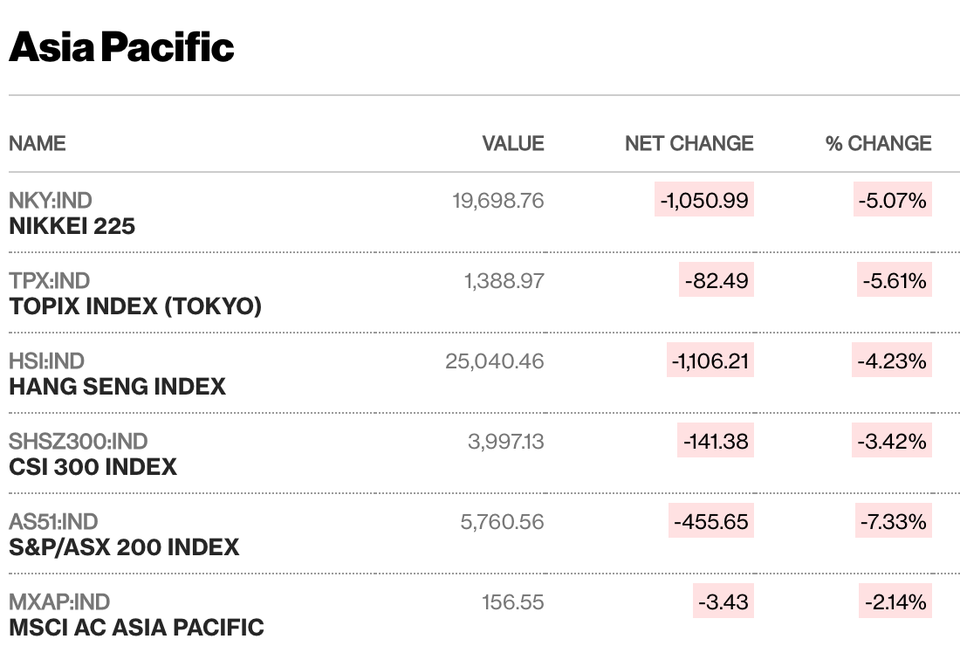Sort by % CHANGE column header
Screen dimensions: 960x646
pyautogui.click(x=878, y=143)
